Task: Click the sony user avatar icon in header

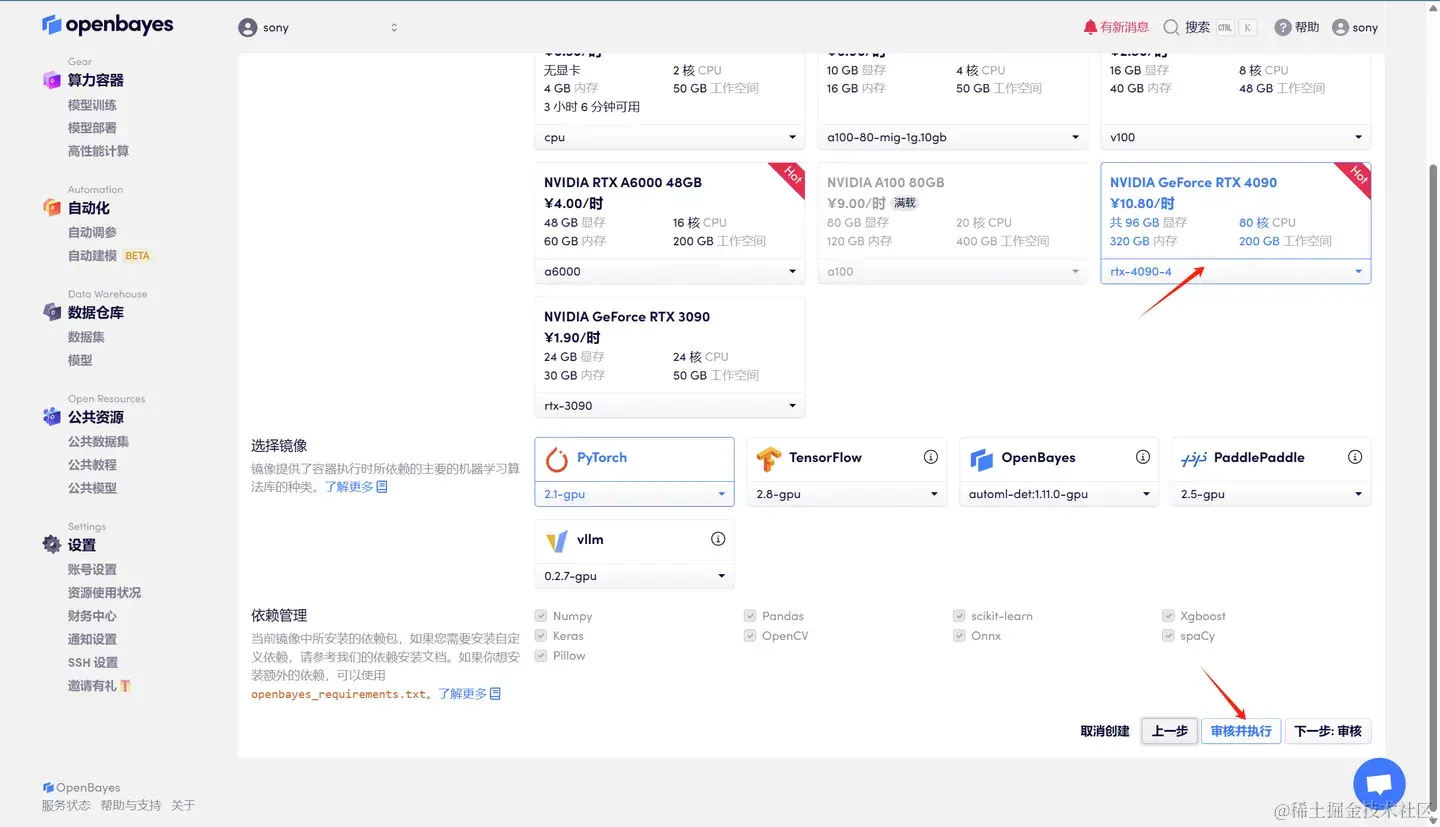Action: [248, 28]
